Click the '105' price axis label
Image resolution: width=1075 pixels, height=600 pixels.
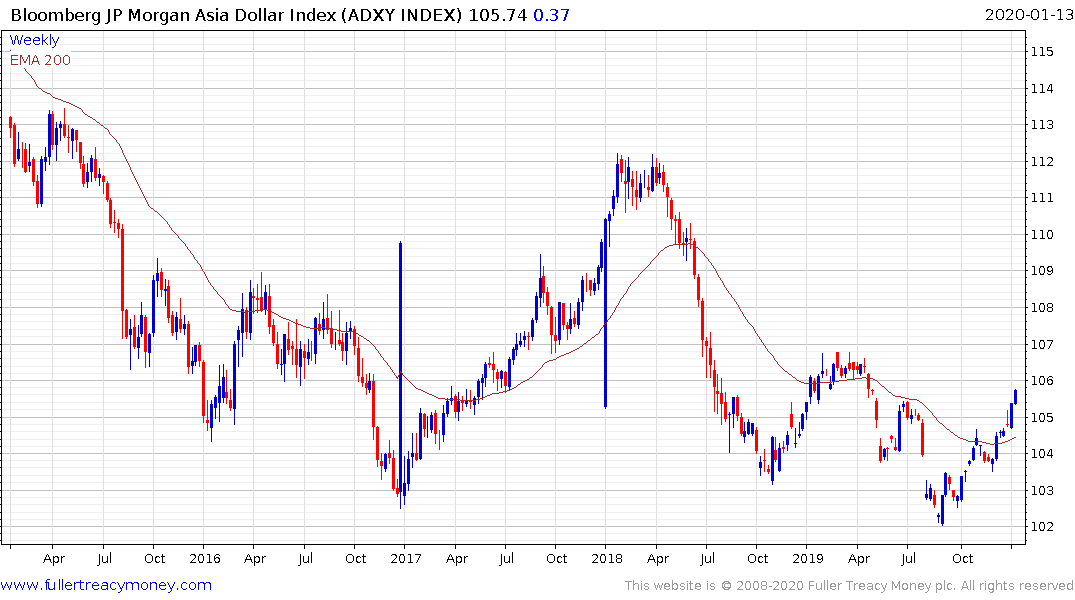pyautogui.click(x=1042, y=418)
